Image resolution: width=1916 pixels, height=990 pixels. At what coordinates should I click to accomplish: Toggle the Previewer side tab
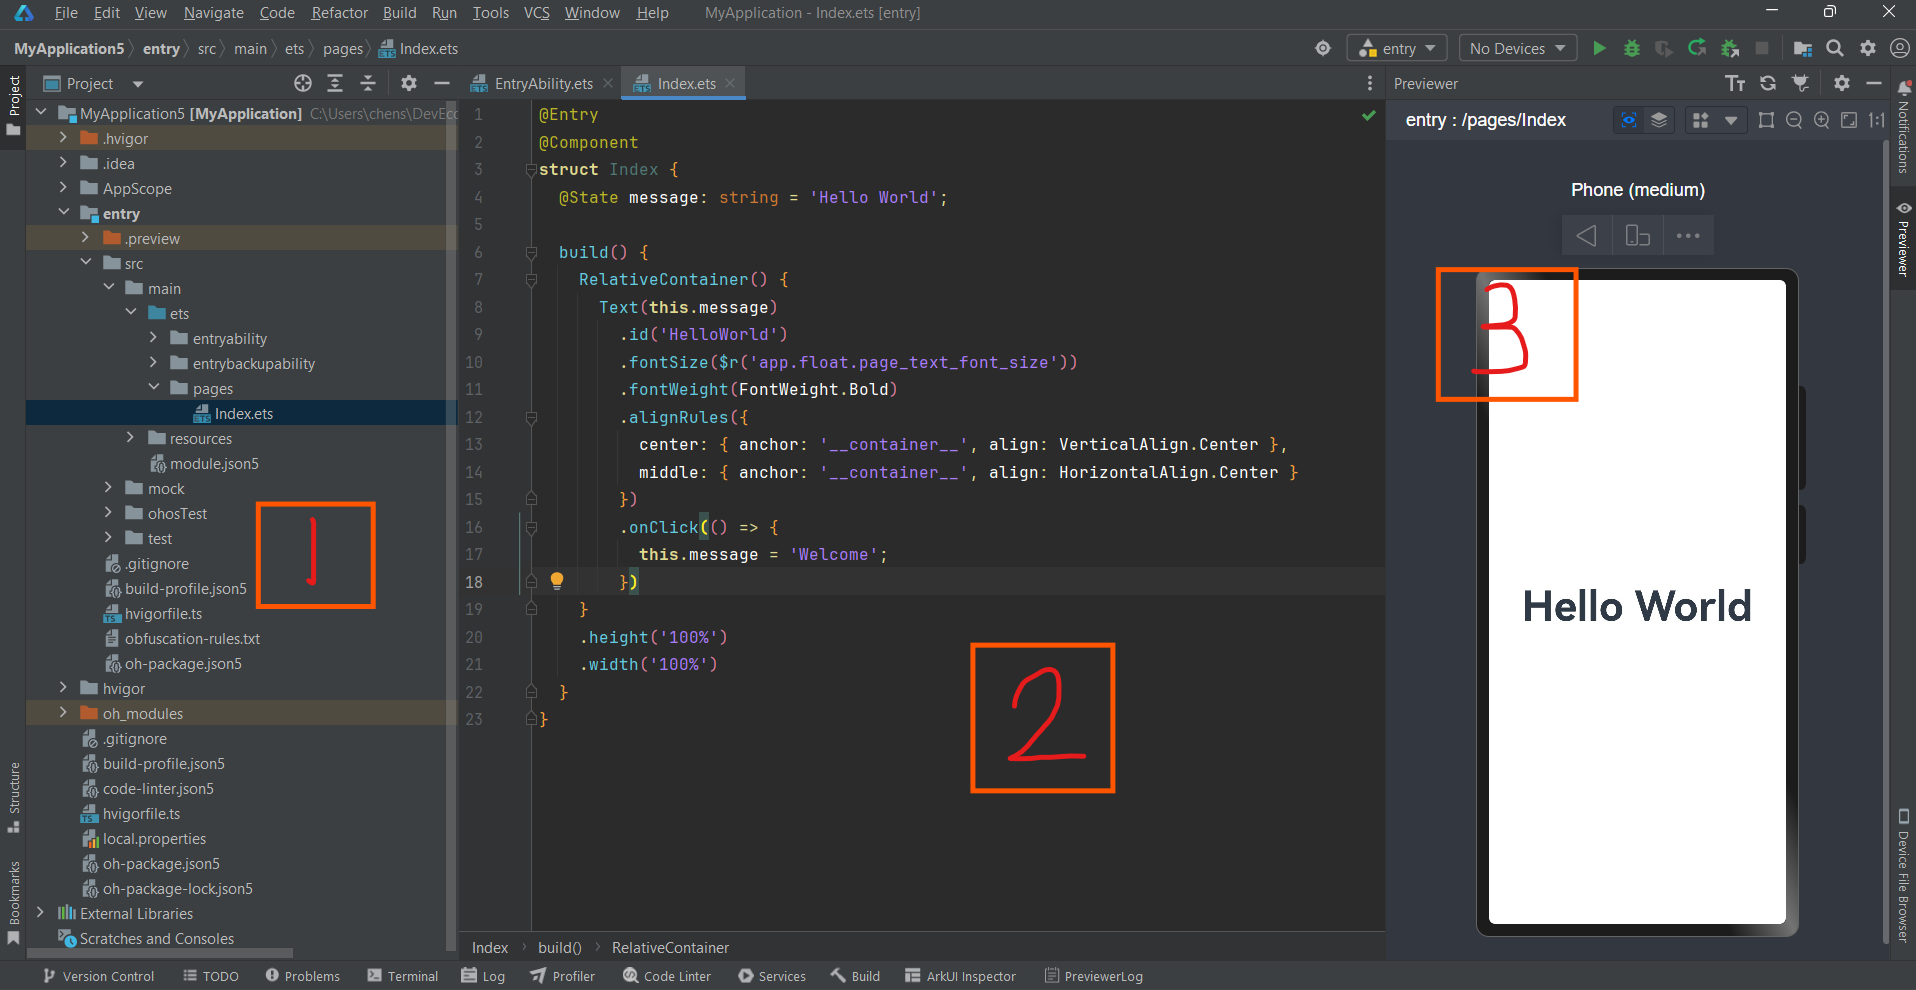pyautogui.click(x=1903, y=239)
